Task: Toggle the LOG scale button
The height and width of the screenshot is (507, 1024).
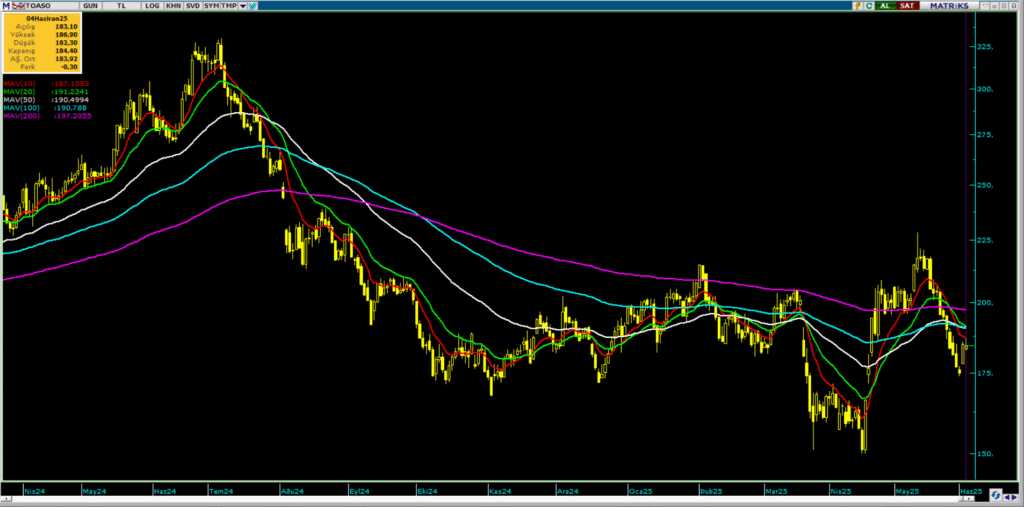Action: (152, 6)
